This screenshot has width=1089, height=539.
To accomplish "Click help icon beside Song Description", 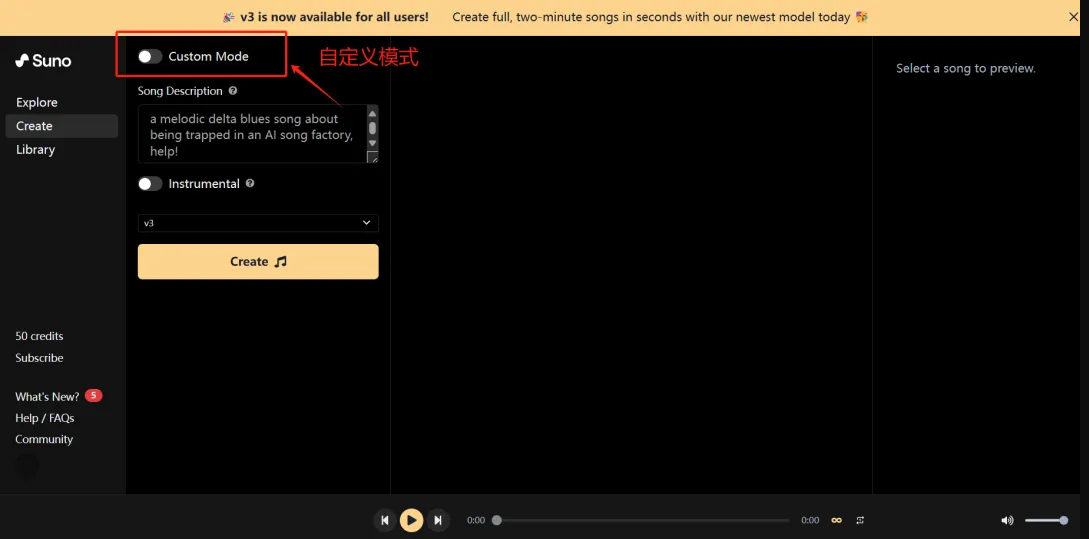I will click(x=233, y=91).
